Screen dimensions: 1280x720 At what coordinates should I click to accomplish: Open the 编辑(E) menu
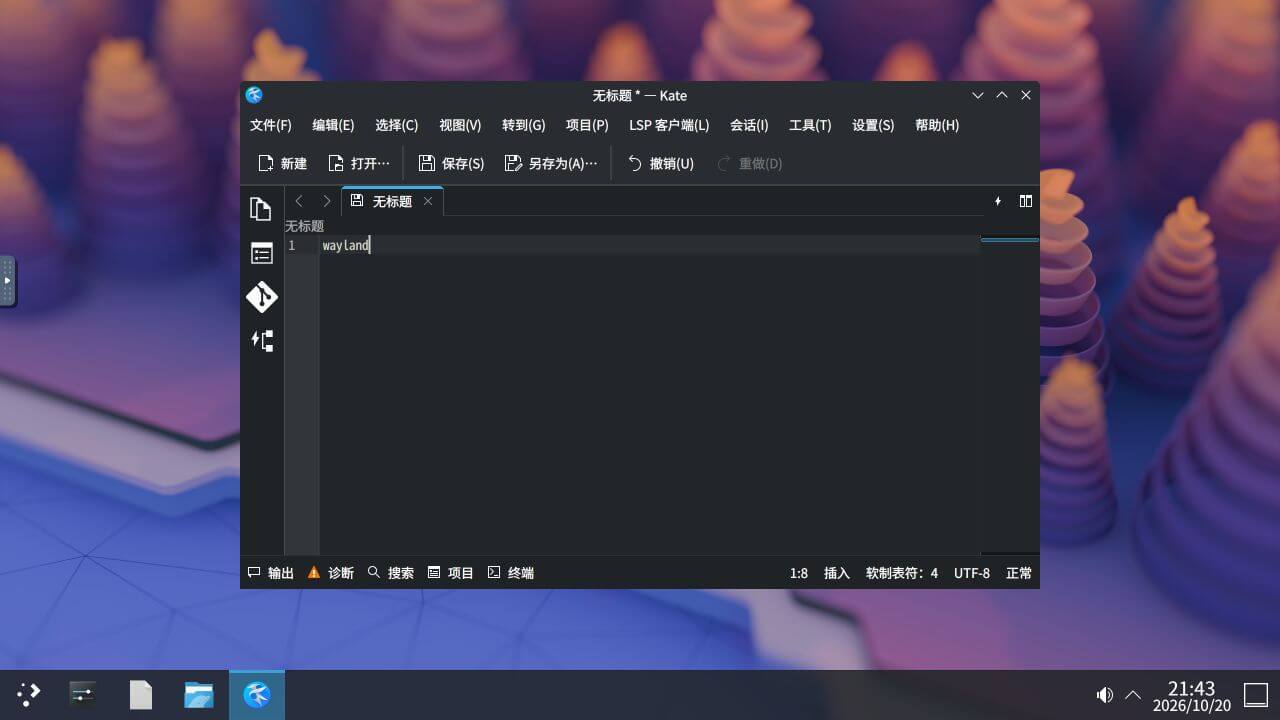tap(333, 125)
